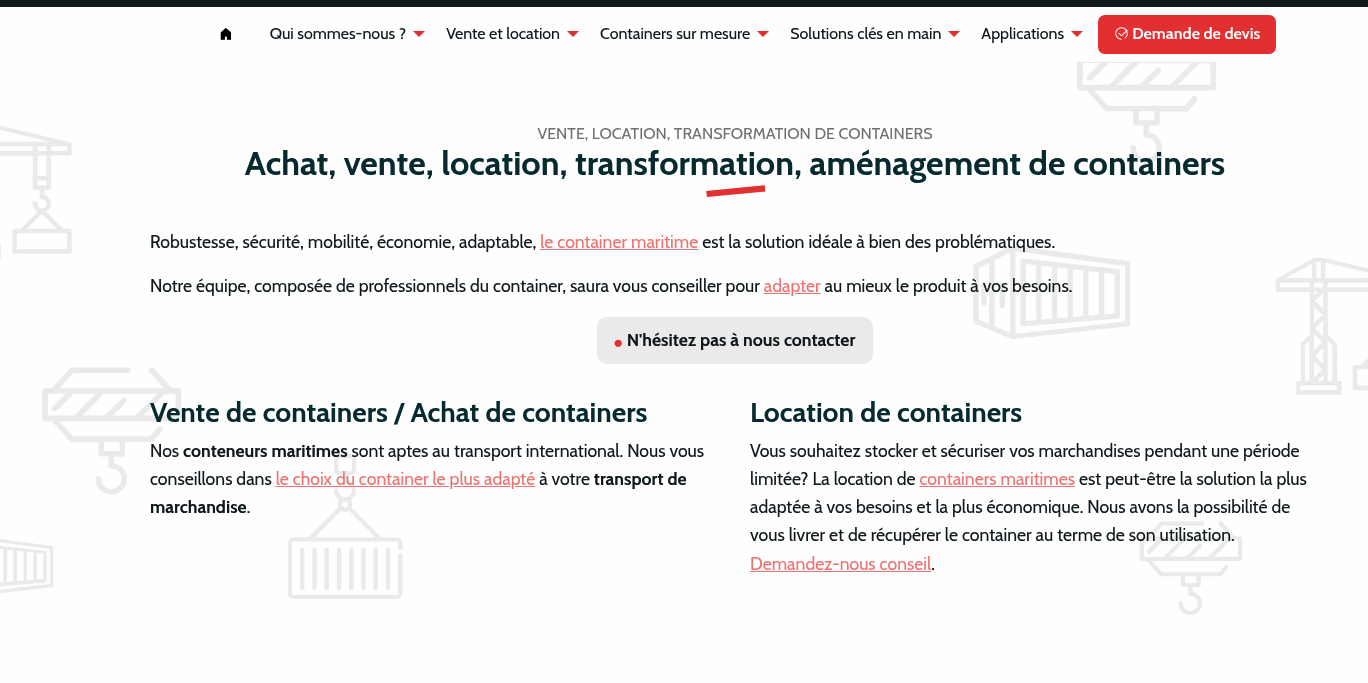The height and width of the screenshot is (683, 1368).
Task: Open the "Solutions clés en main" menu
Action: tap(866, 34)
